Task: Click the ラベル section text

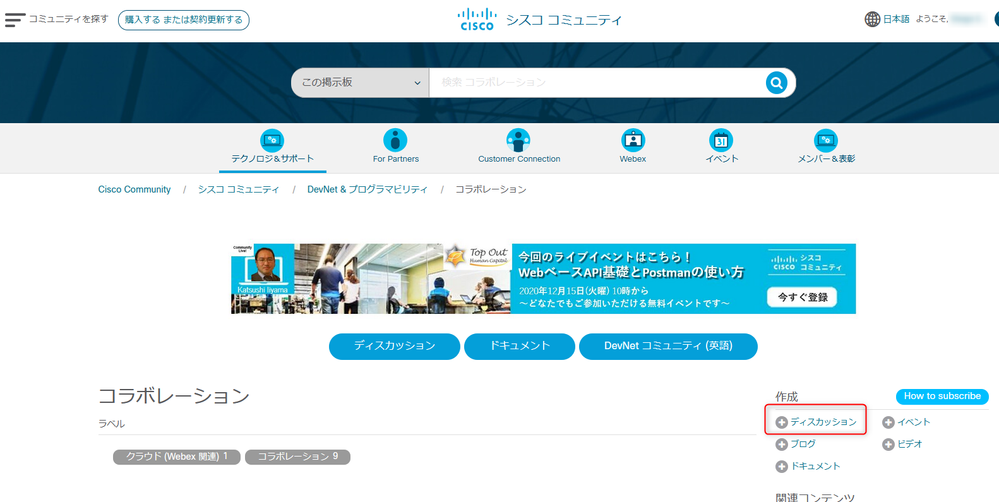Action: (x=111, y=424)
